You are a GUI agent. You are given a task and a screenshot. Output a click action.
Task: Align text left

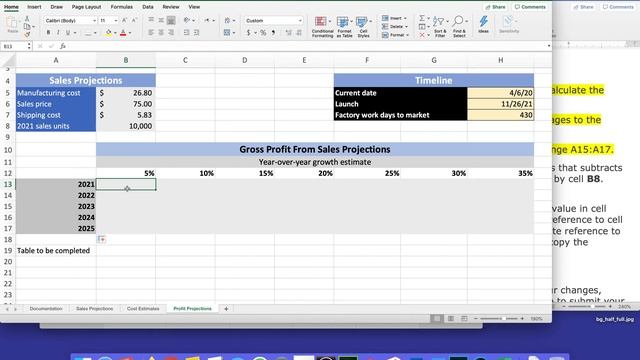click(151, 33)
